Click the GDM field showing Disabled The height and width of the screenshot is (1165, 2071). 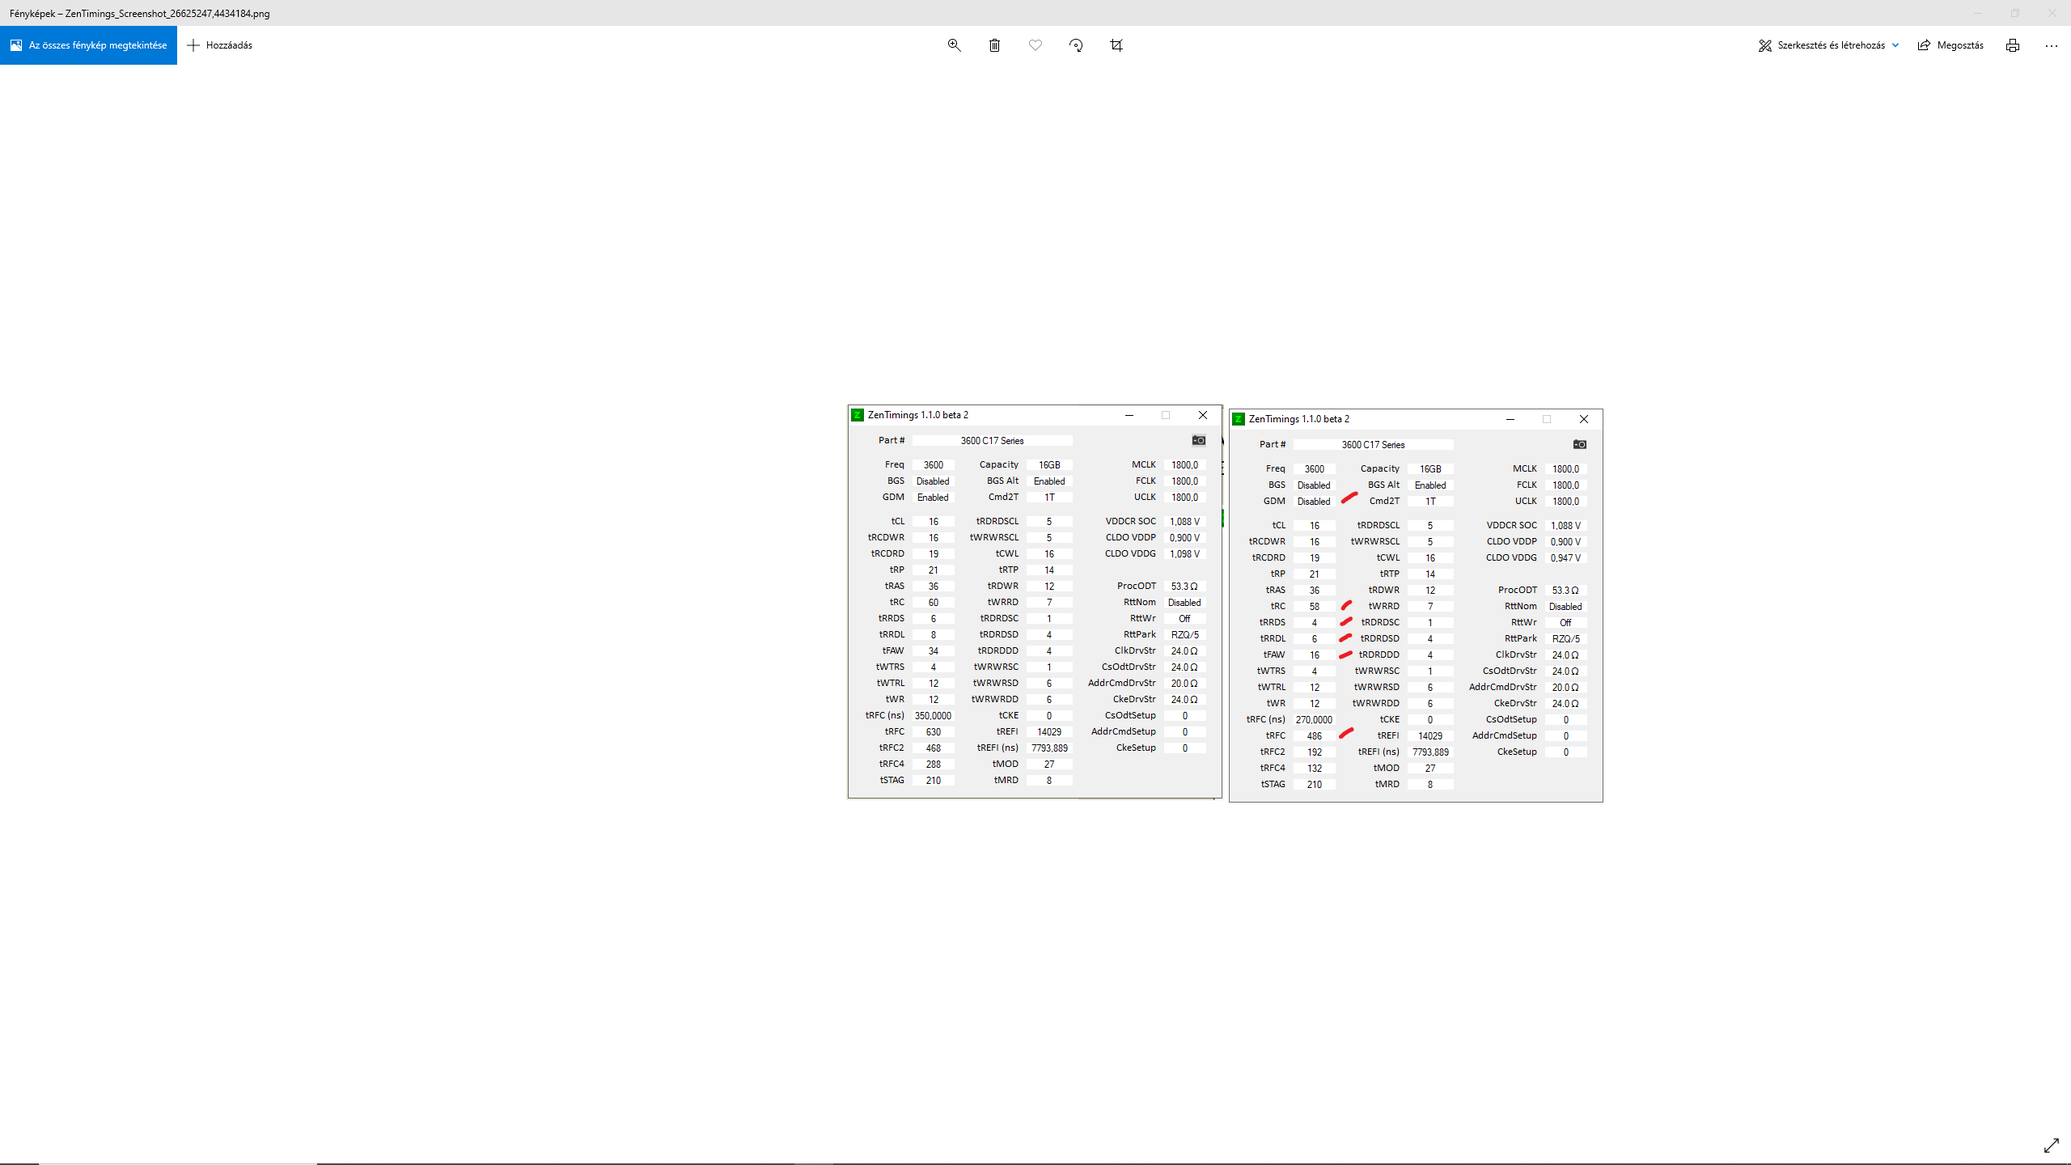click(x=1314, y=501)
